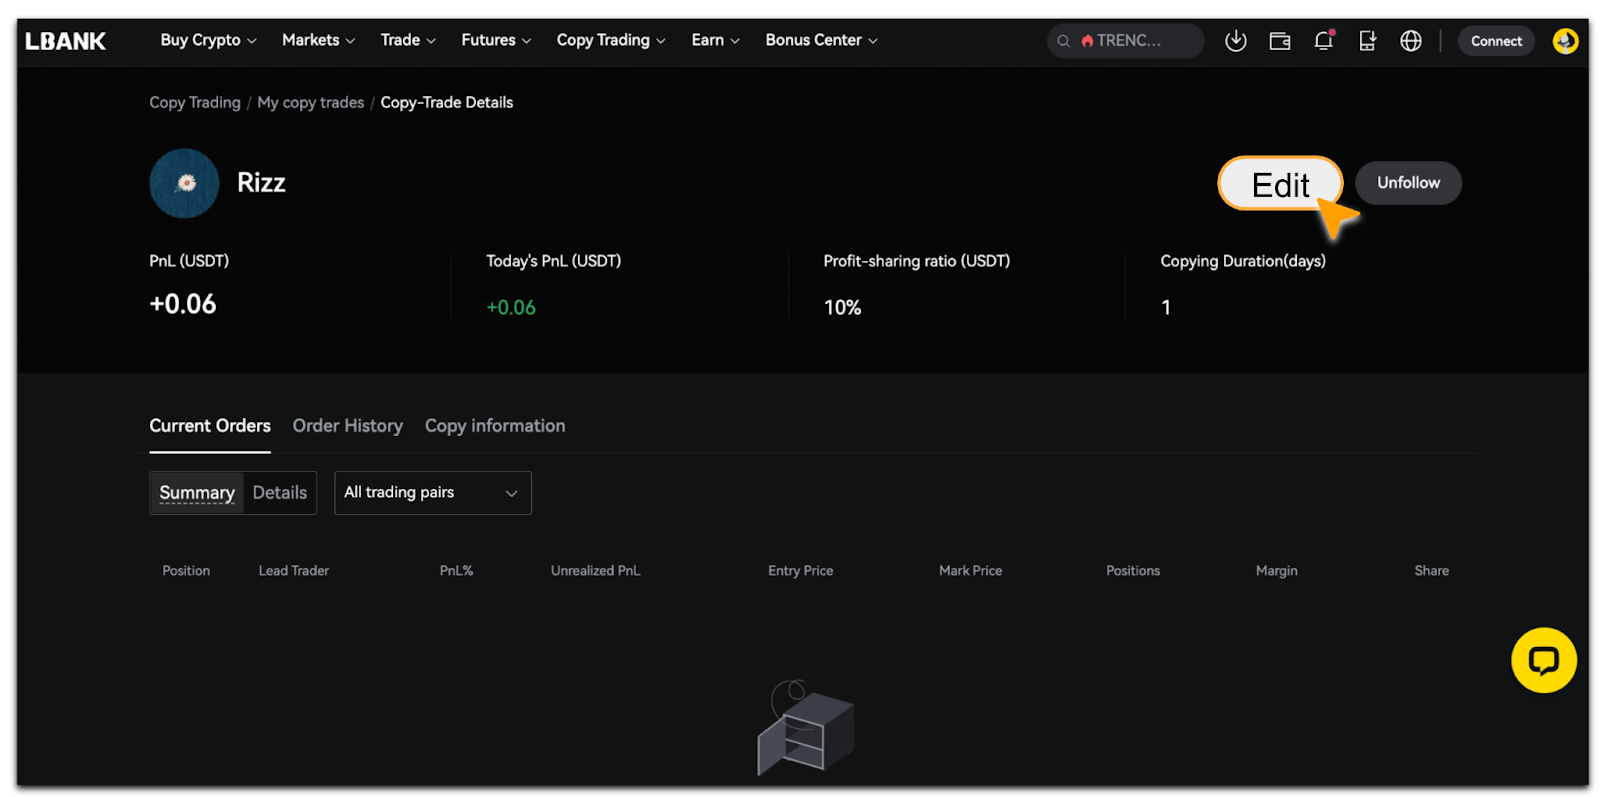Viewport: 1600px width, 797px height.
Task: Click the Profit-sharing ratio (USDT) label
Action: coord(916,261)
